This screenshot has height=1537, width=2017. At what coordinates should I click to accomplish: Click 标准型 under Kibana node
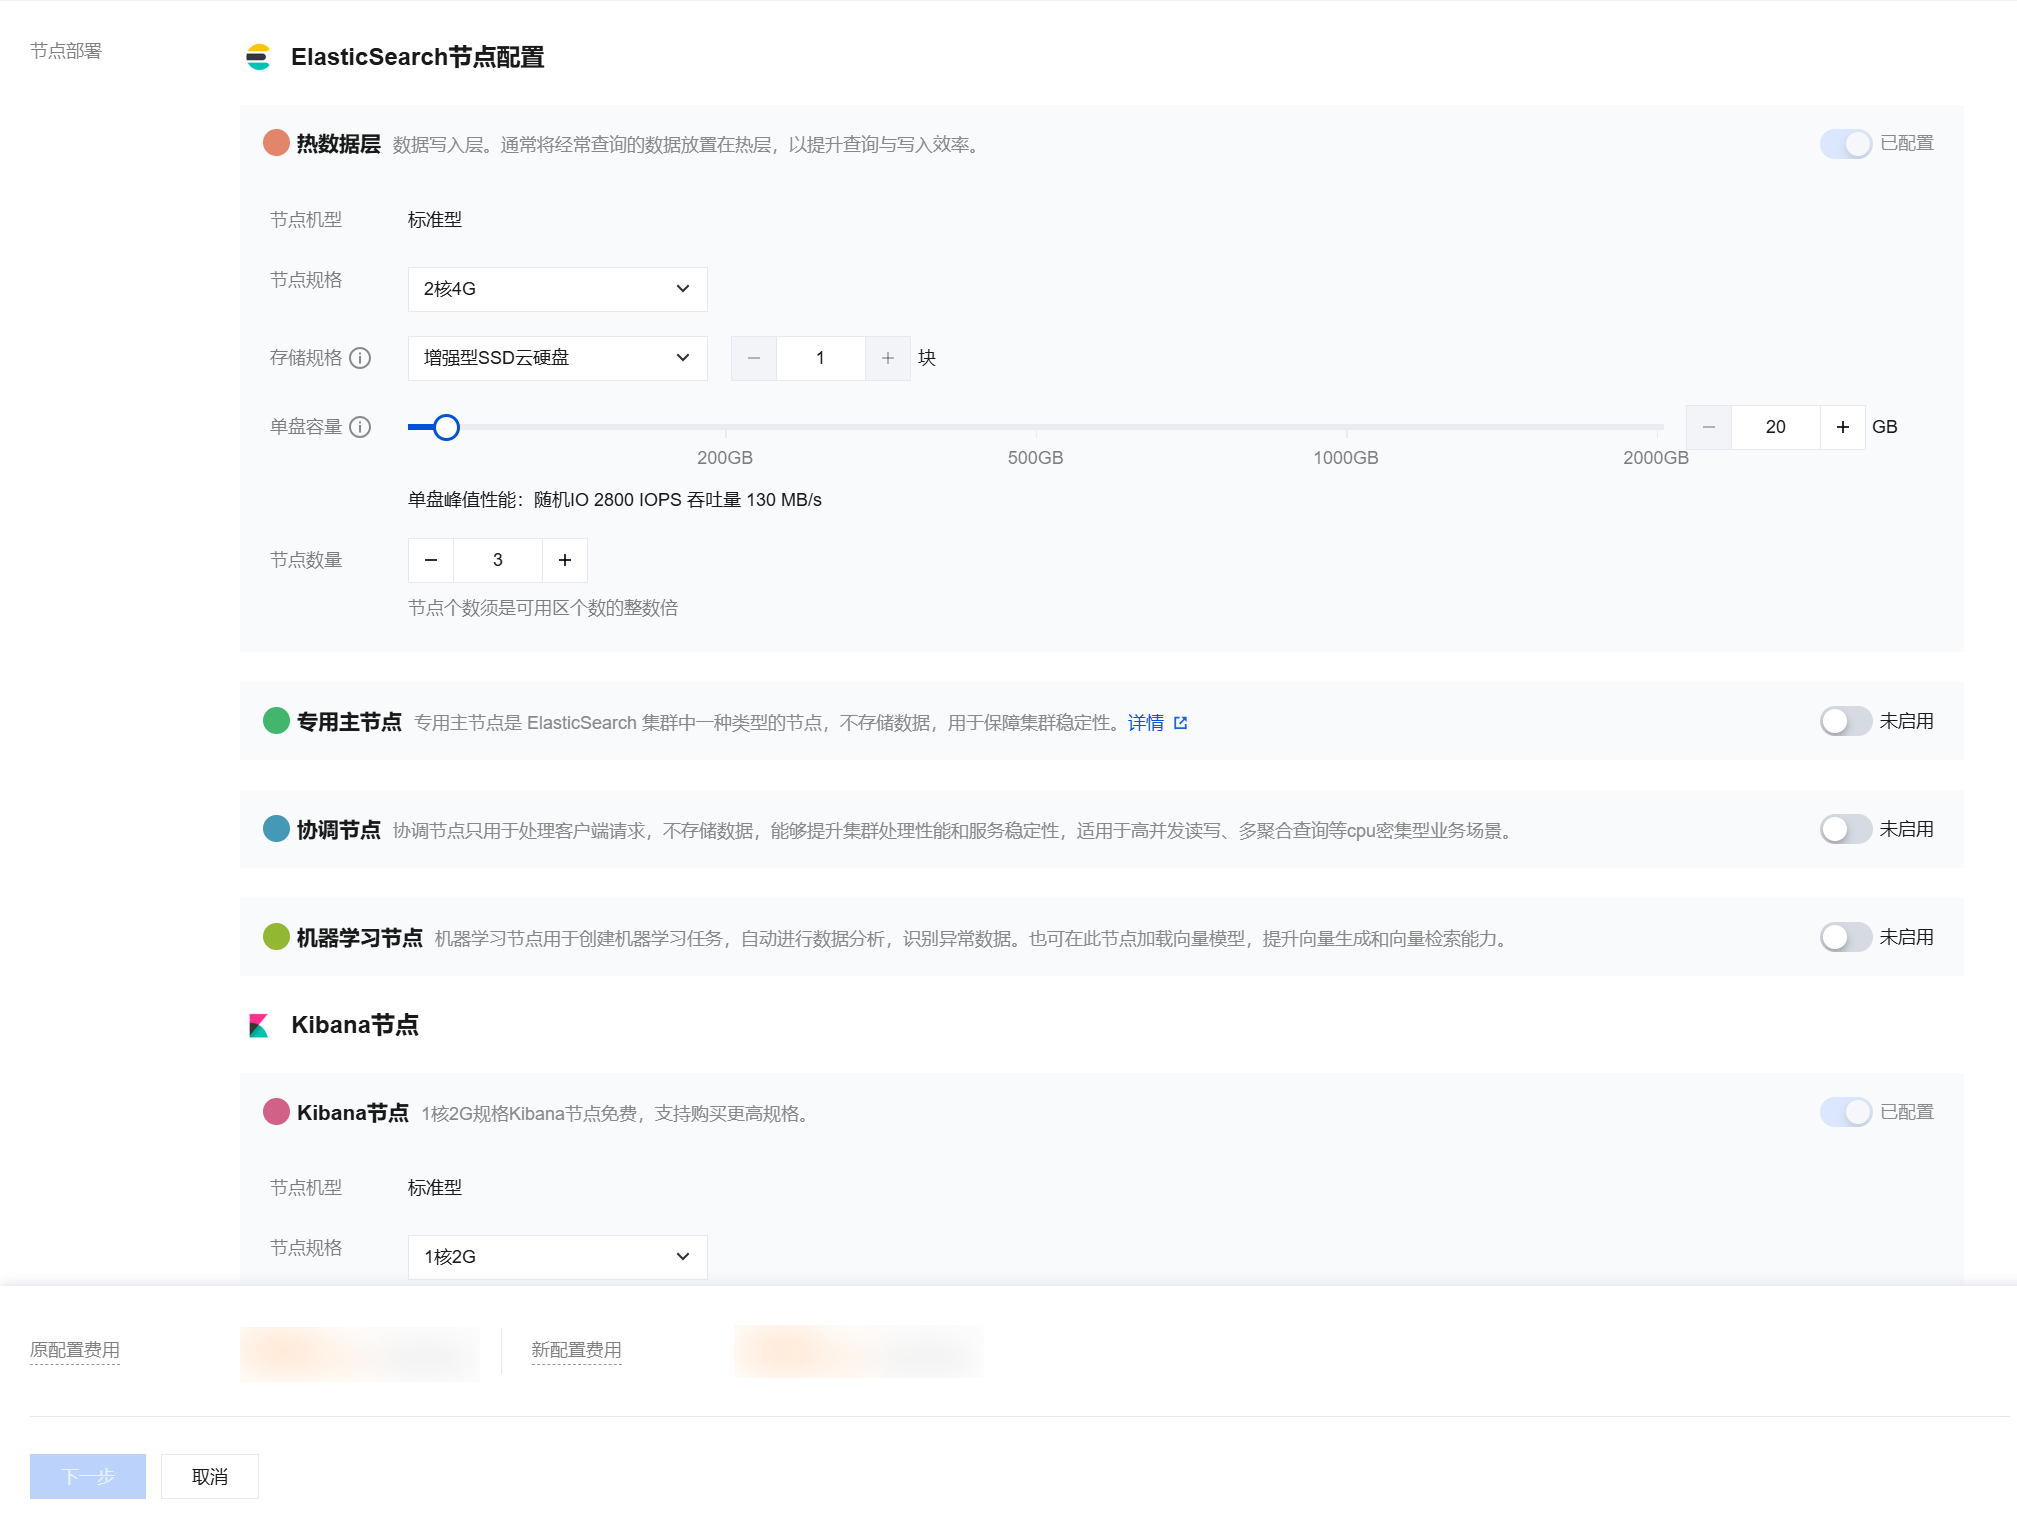click(x=435, y=1188)
